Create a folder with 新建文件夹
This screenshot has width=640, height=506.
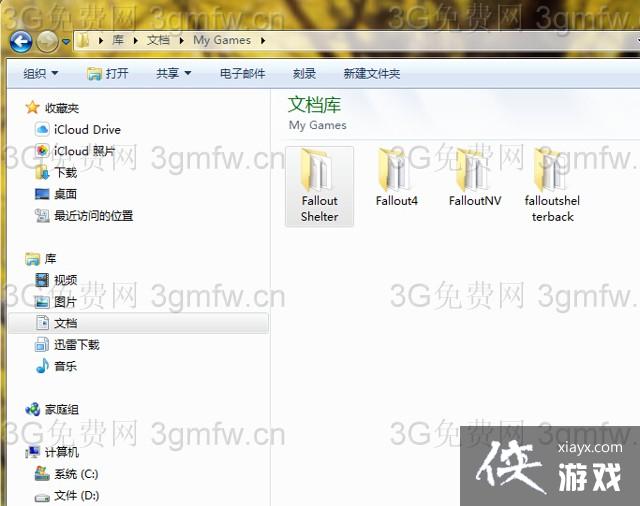371,73
